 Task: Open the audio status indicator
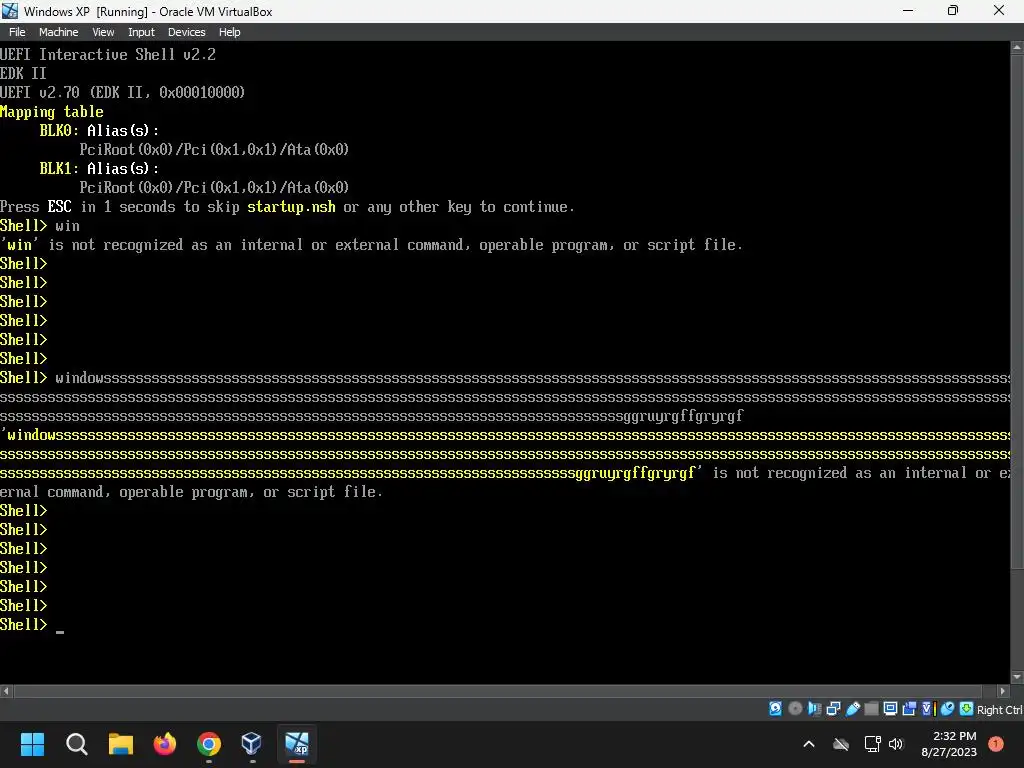coord(814,709)
